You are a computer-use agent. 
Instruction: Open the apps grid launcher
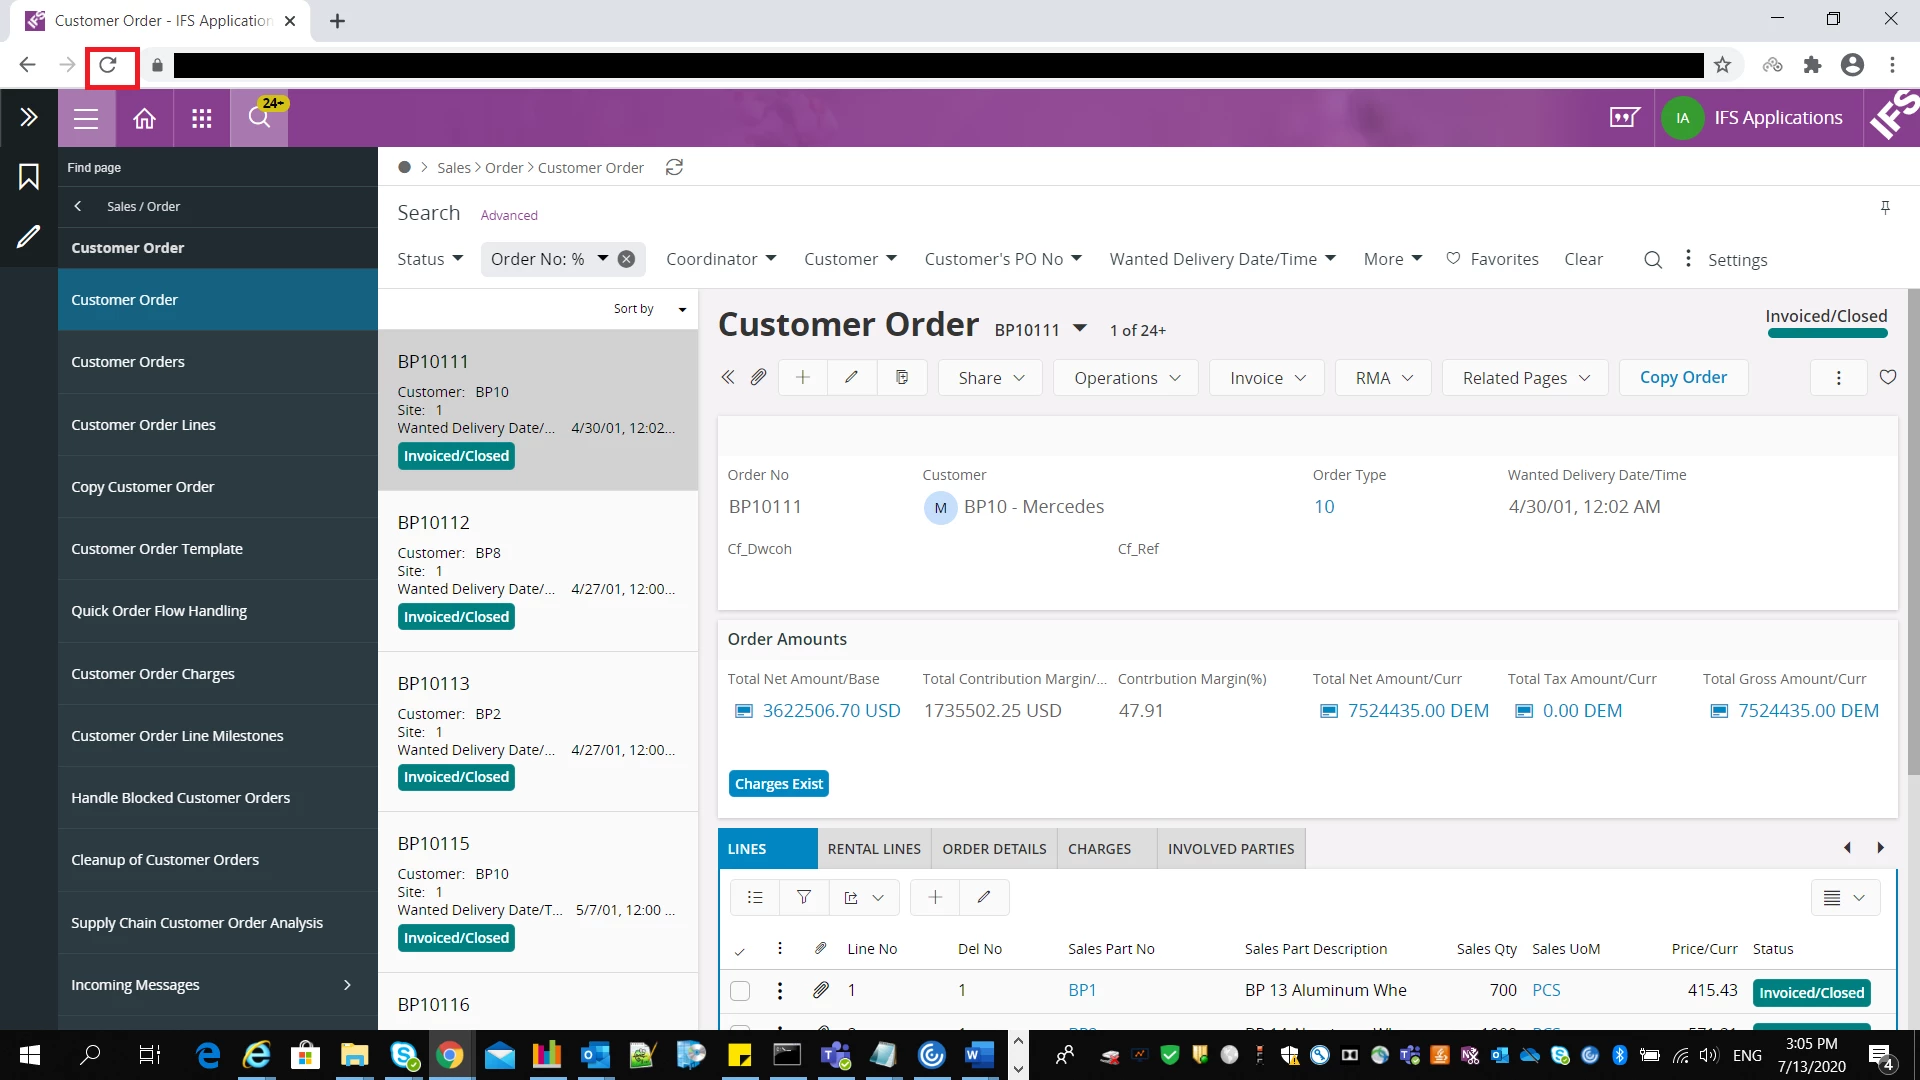(202, 118)
